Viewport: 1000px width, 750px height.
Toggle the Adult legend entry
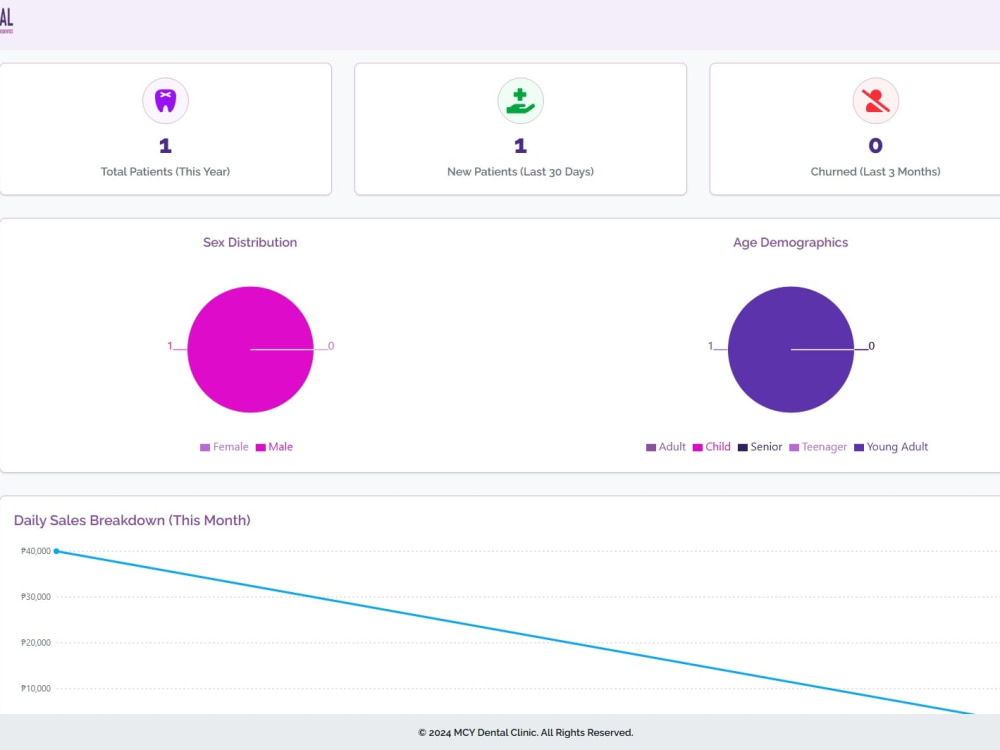[666, 447]
